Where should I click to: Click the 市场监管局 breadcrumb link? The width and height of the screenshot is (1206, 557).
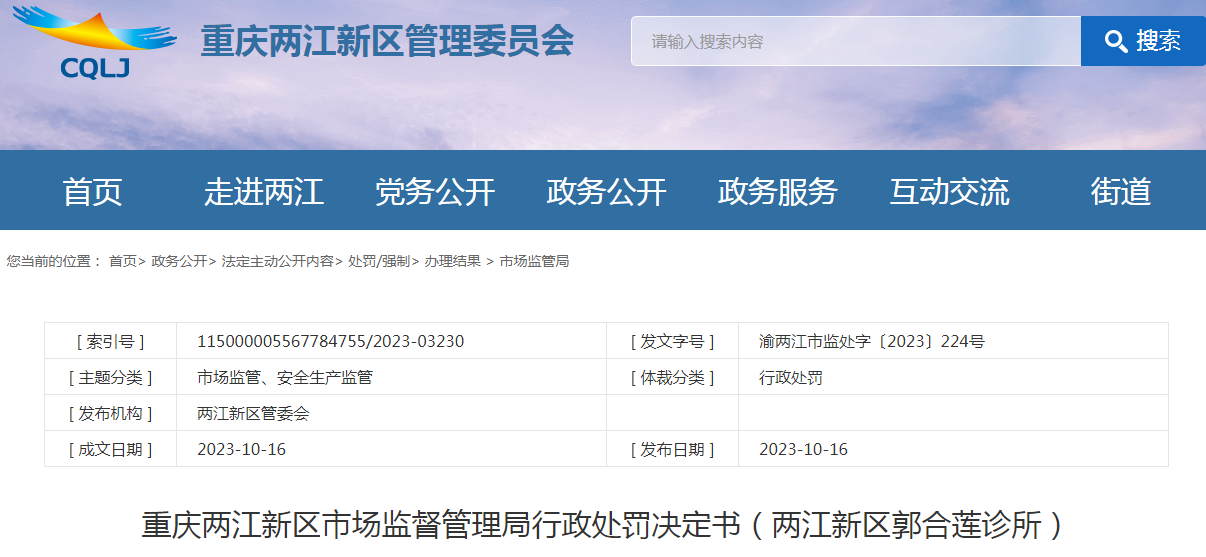coord(534,261)
